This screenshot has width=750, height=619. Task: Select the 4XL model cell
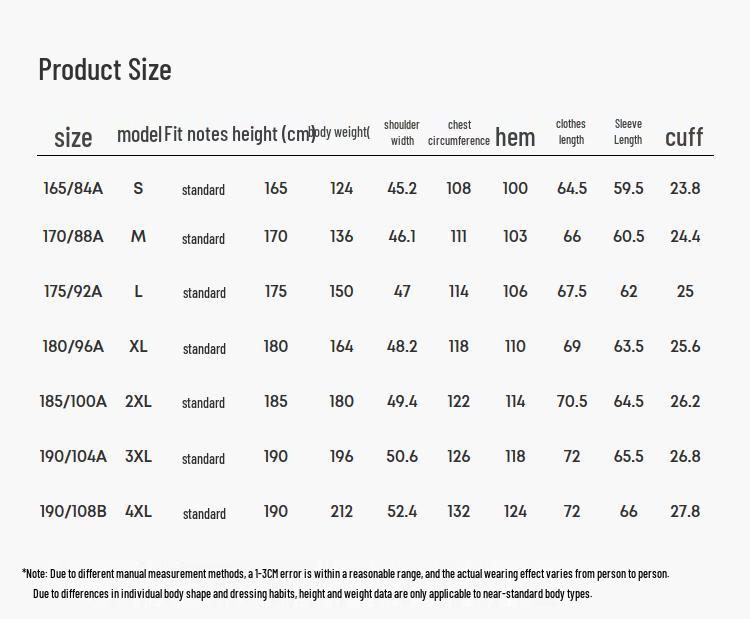[138, 512]
